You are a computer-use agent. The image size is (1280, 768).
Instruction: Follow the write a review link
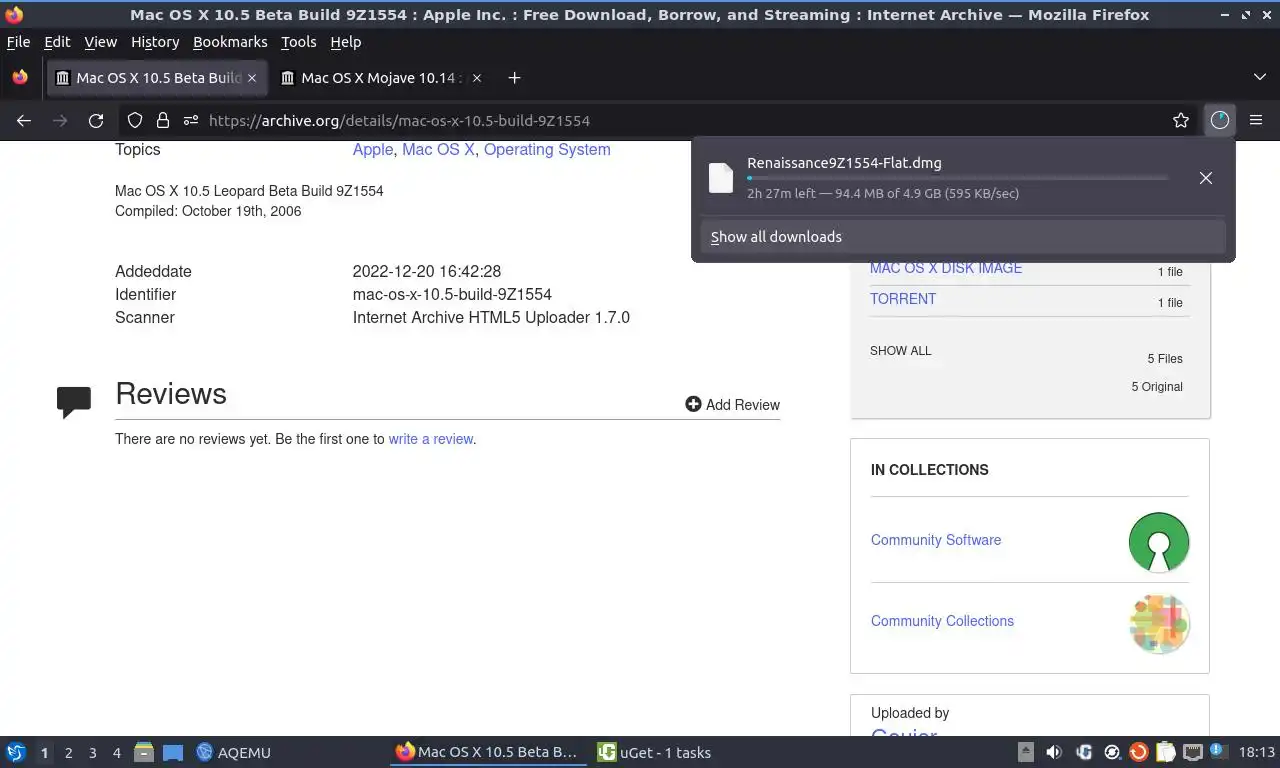(x=431, y=439)
